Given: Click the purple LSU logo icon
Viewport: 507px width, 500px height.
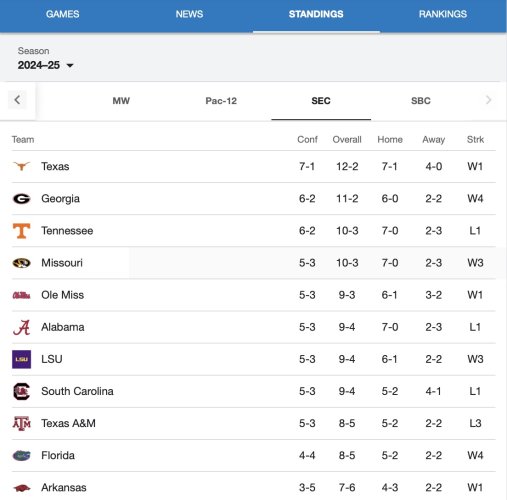Looking at the screenshot, I should [21, 359].
